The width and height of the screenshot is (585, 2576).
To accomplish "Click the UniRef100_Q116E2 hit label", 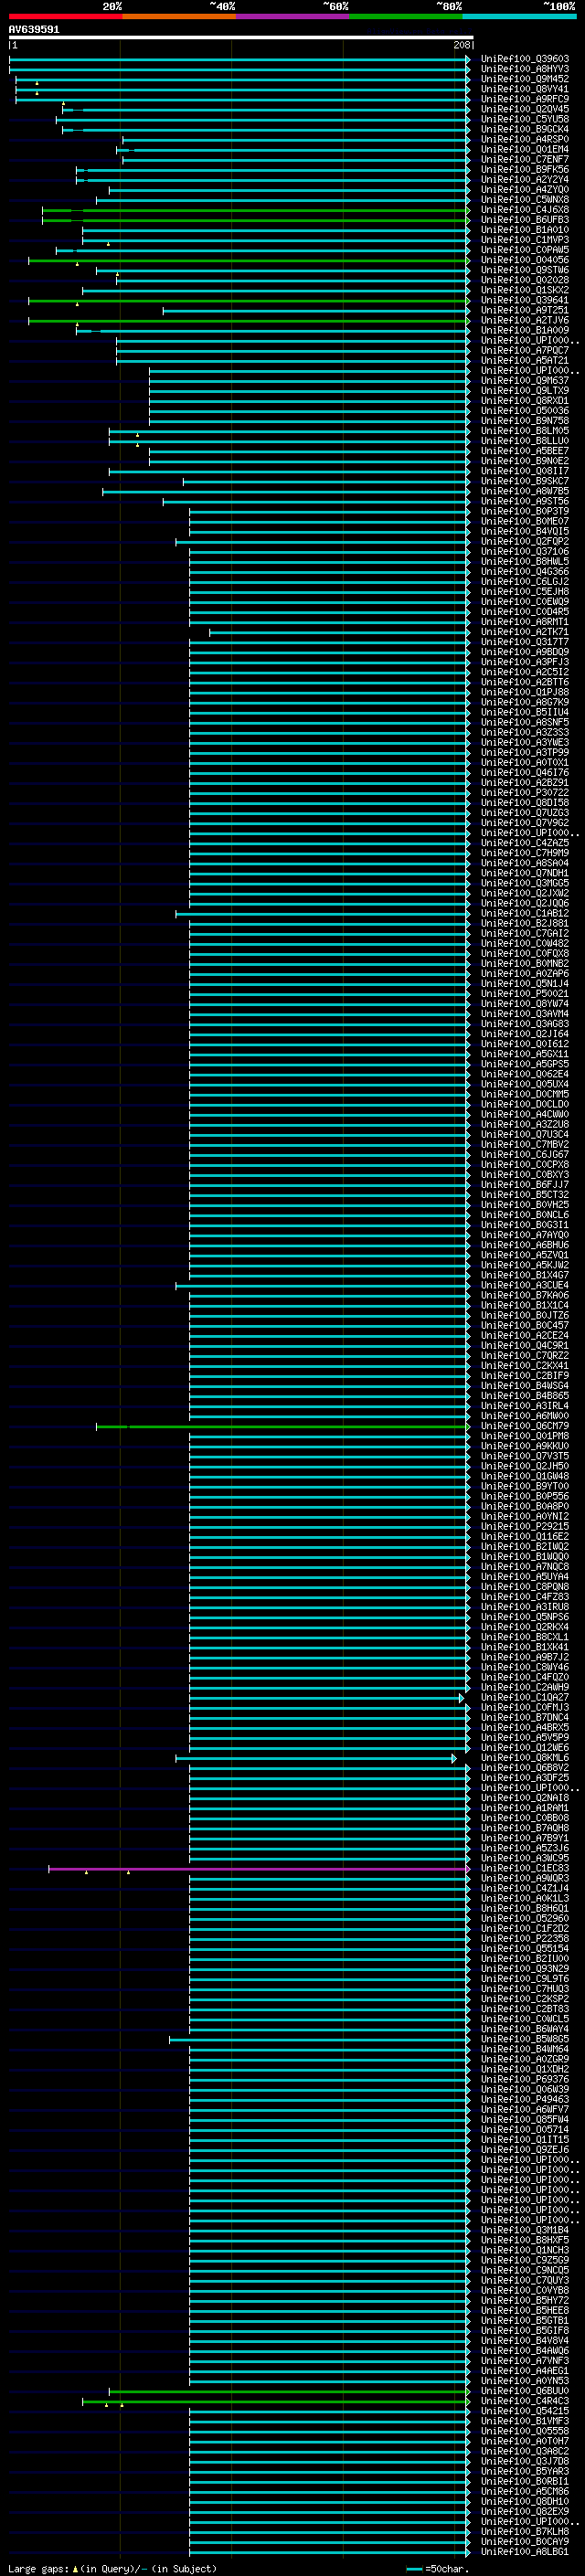I will click(525, 1536).
